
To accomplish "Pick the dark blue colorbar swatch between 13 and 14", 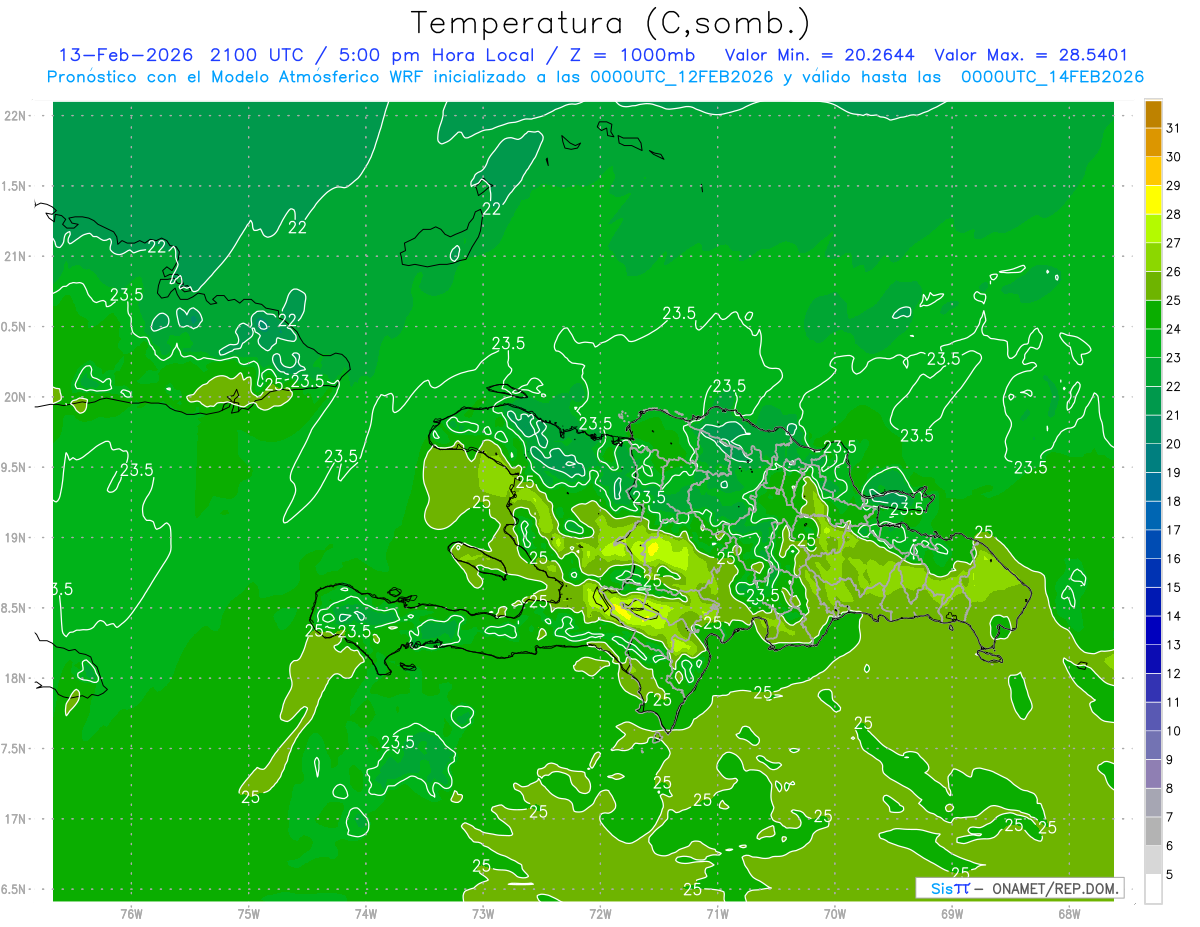I will [x=1153, y=631].
